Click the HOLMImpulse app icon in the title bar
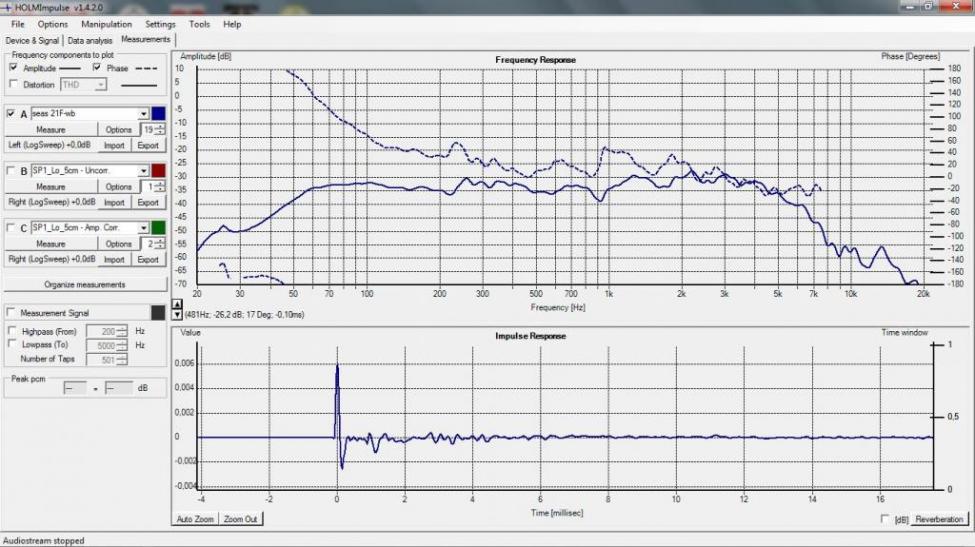The width and height of the screenshot is (975, 547). pyautogui.click(x=8, y=7)
